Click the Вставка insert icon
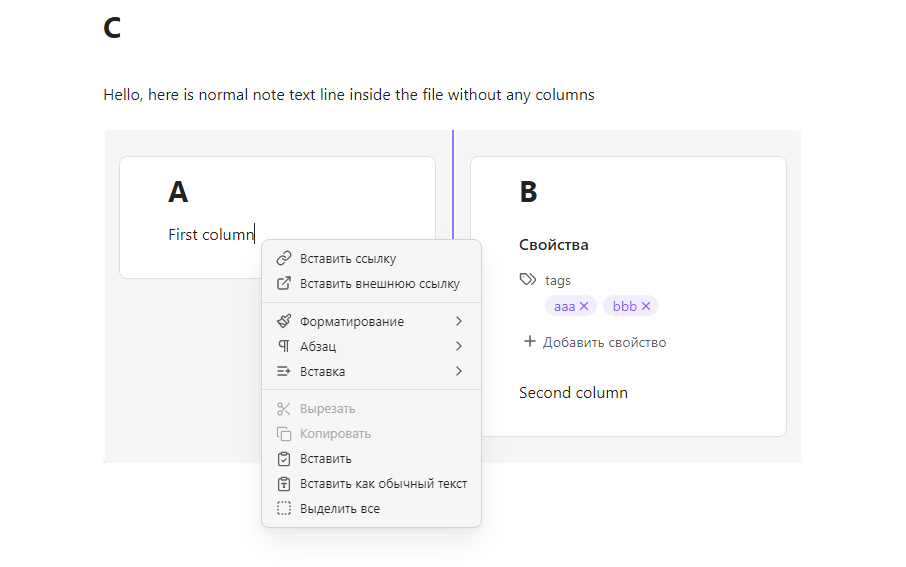The image size is (906, 567). (x=284, y=372)
